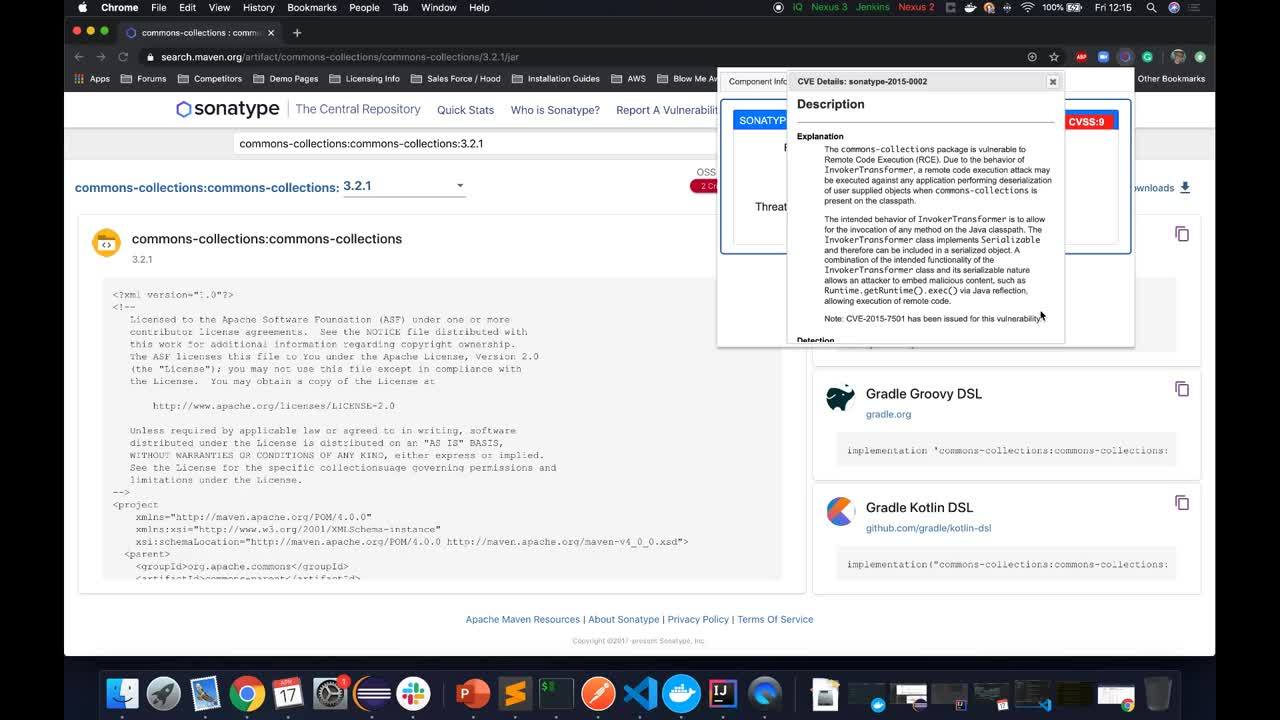This screenshot has height=720, width=1280.
Task: Open the History menu
Action: [258, 8]
